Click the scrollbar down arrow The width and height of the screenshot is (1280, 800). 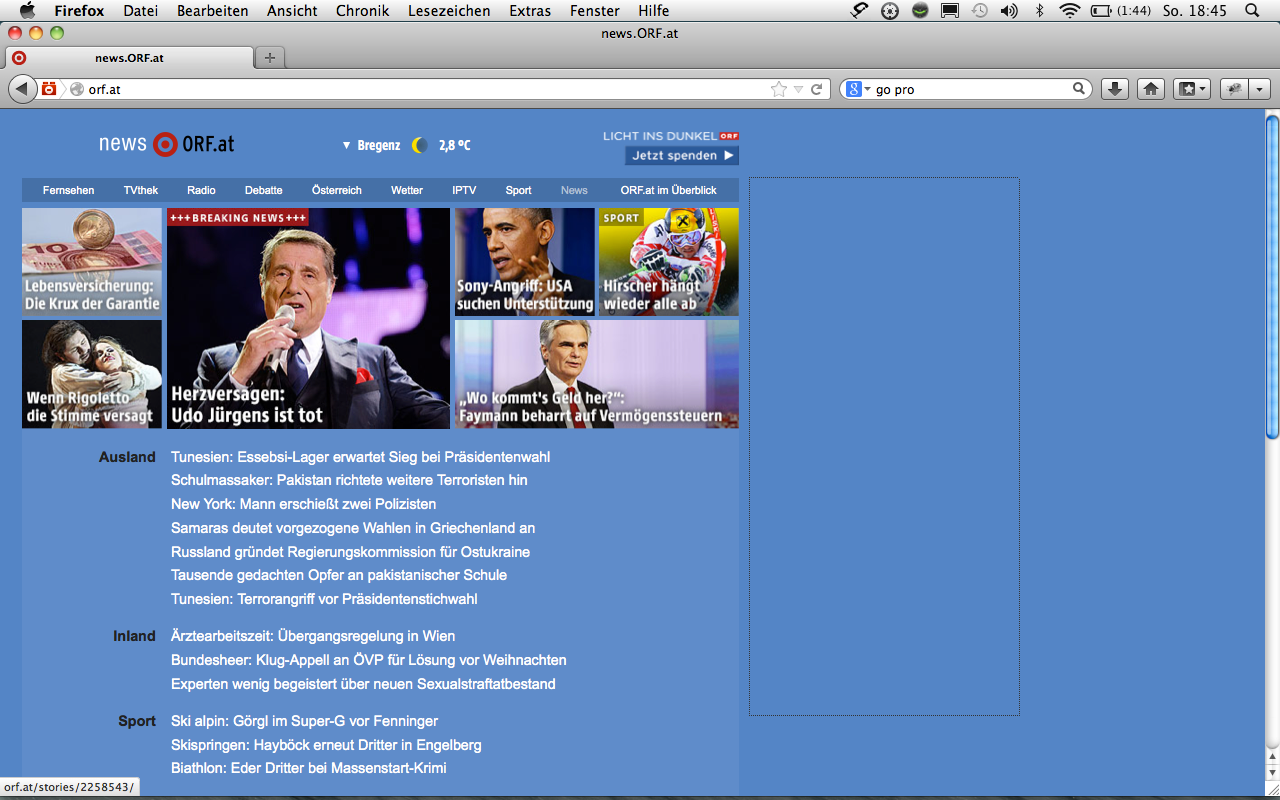(x=1272, y=773)
